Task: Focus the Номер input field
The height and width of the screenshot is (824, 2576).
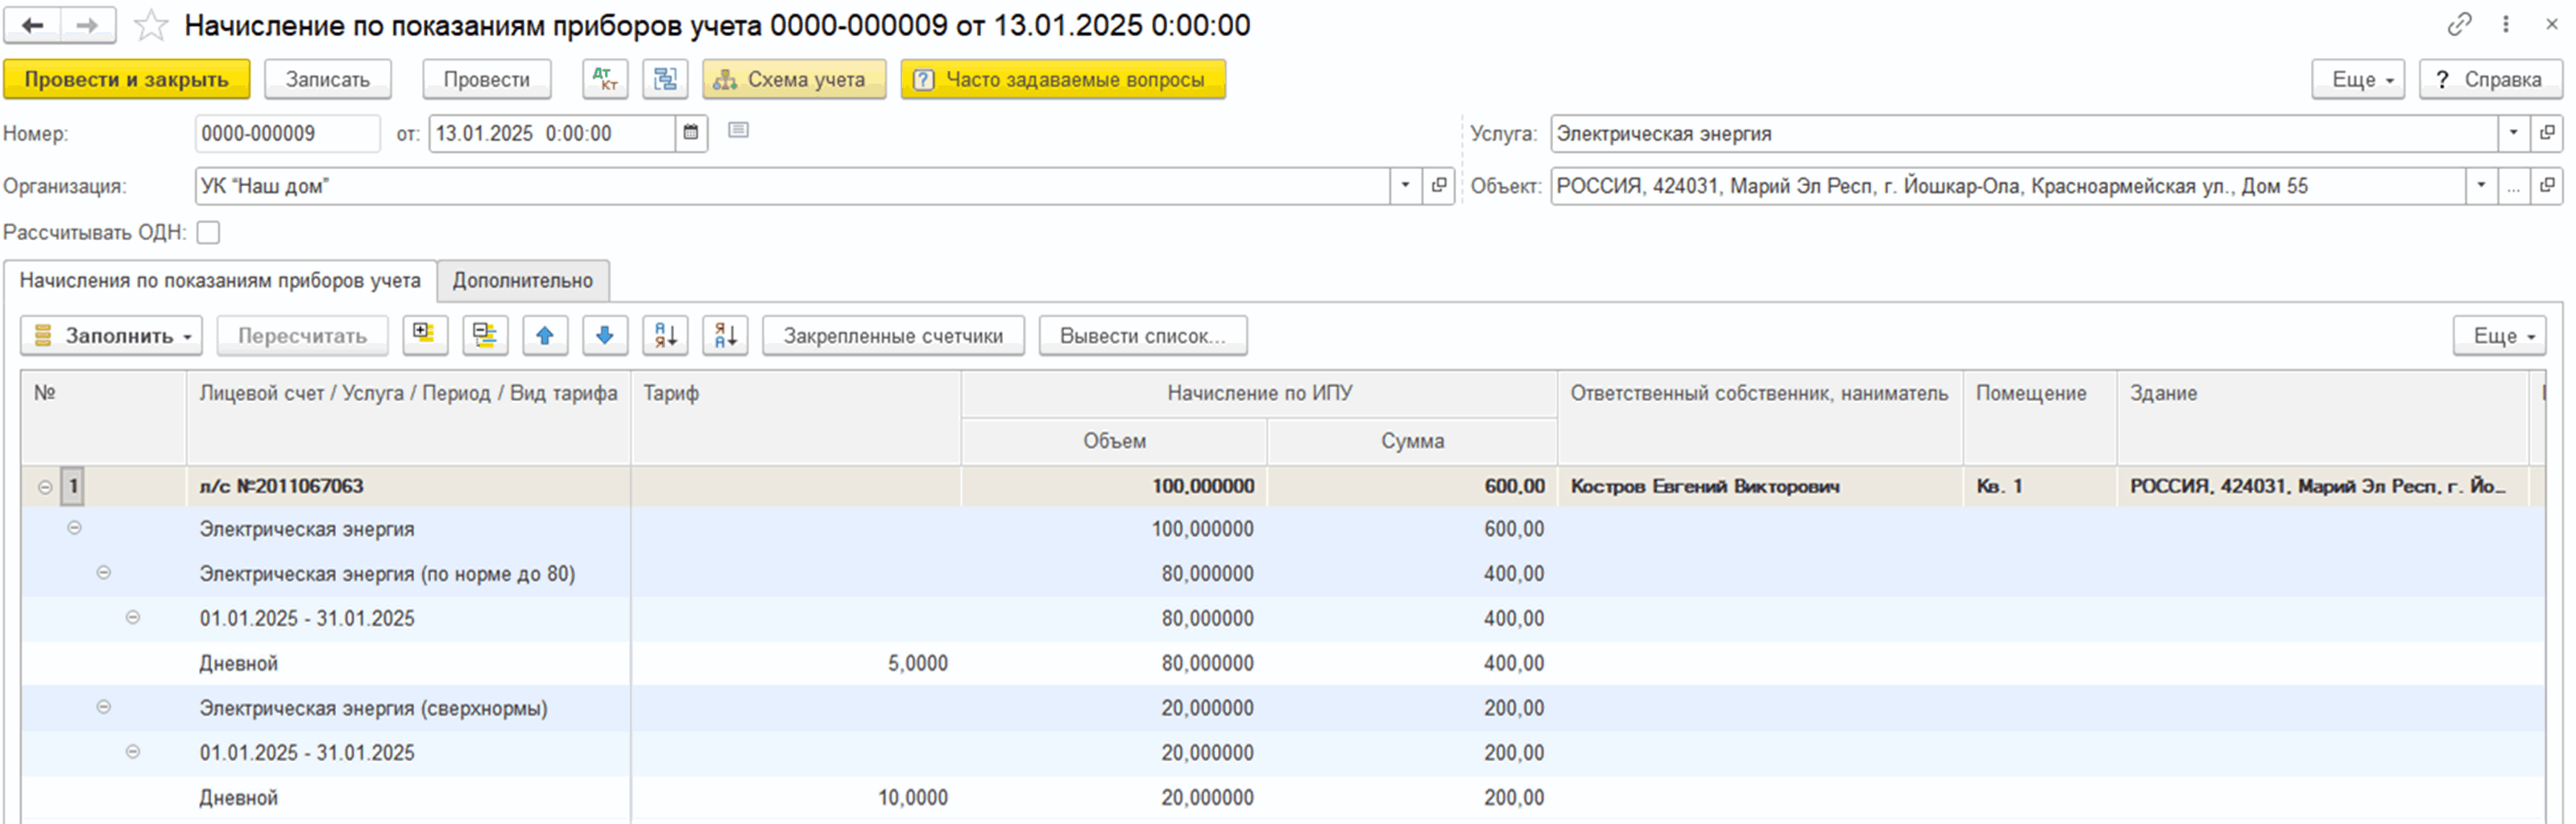Action: click(x=287, y=133)
